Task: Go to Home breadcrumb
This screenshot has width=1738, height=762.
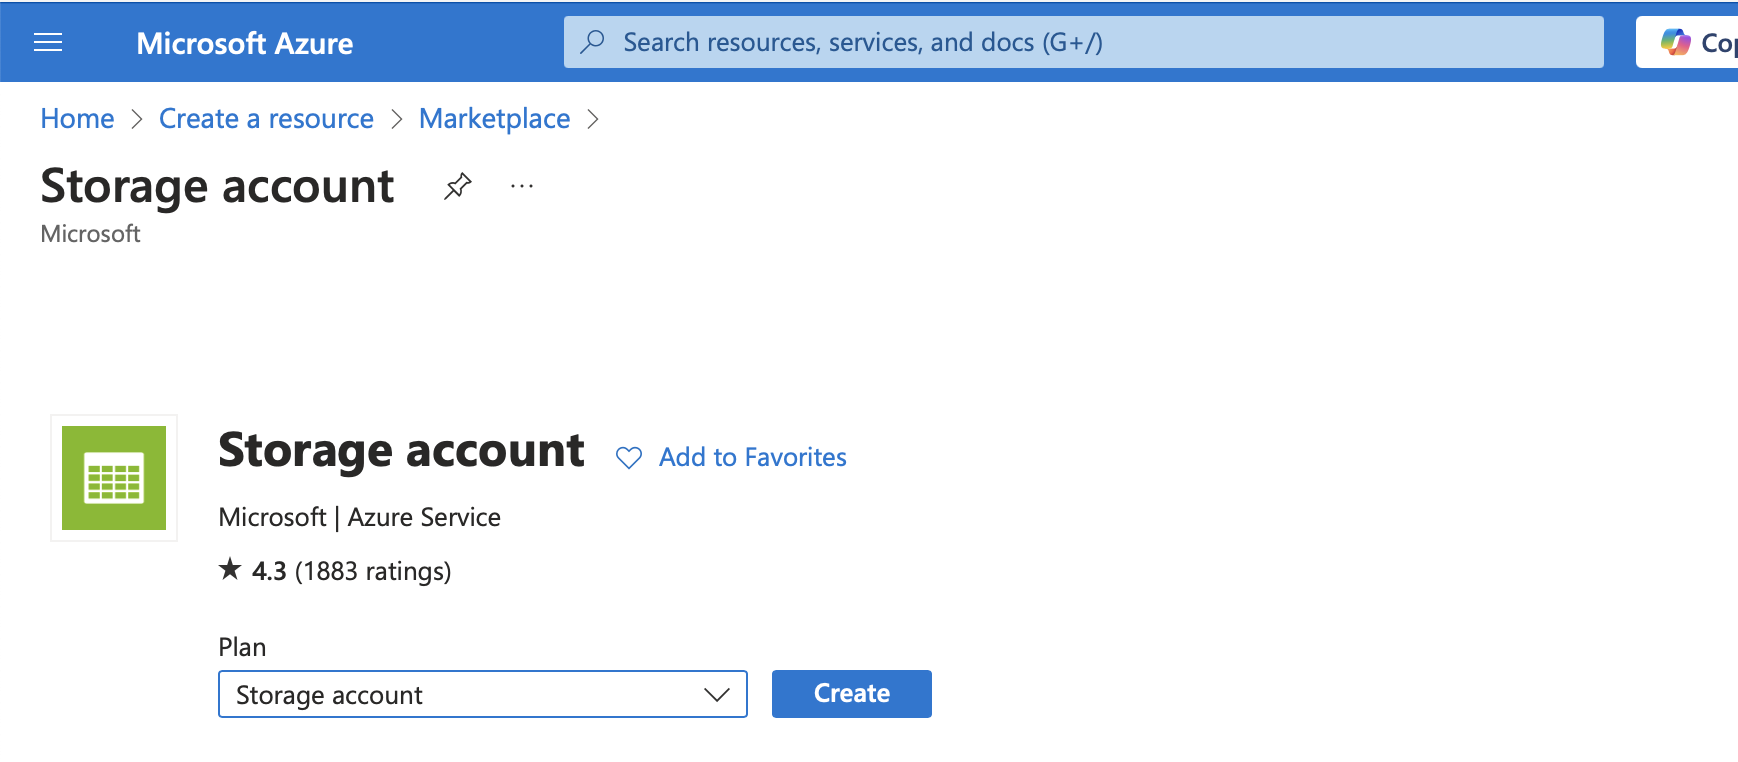Action: point(77,119)
